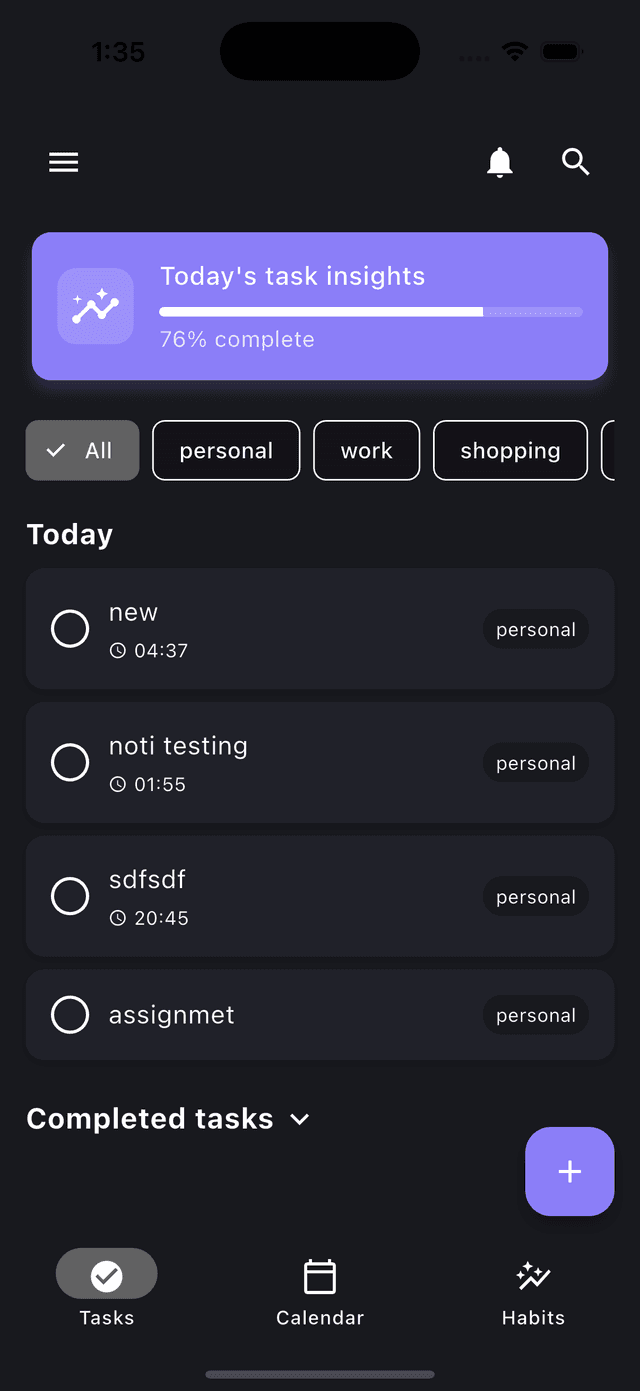The image size is (640, 1391).
Task: Open Habits sparkle icon tab
Action: [533, 1276]
